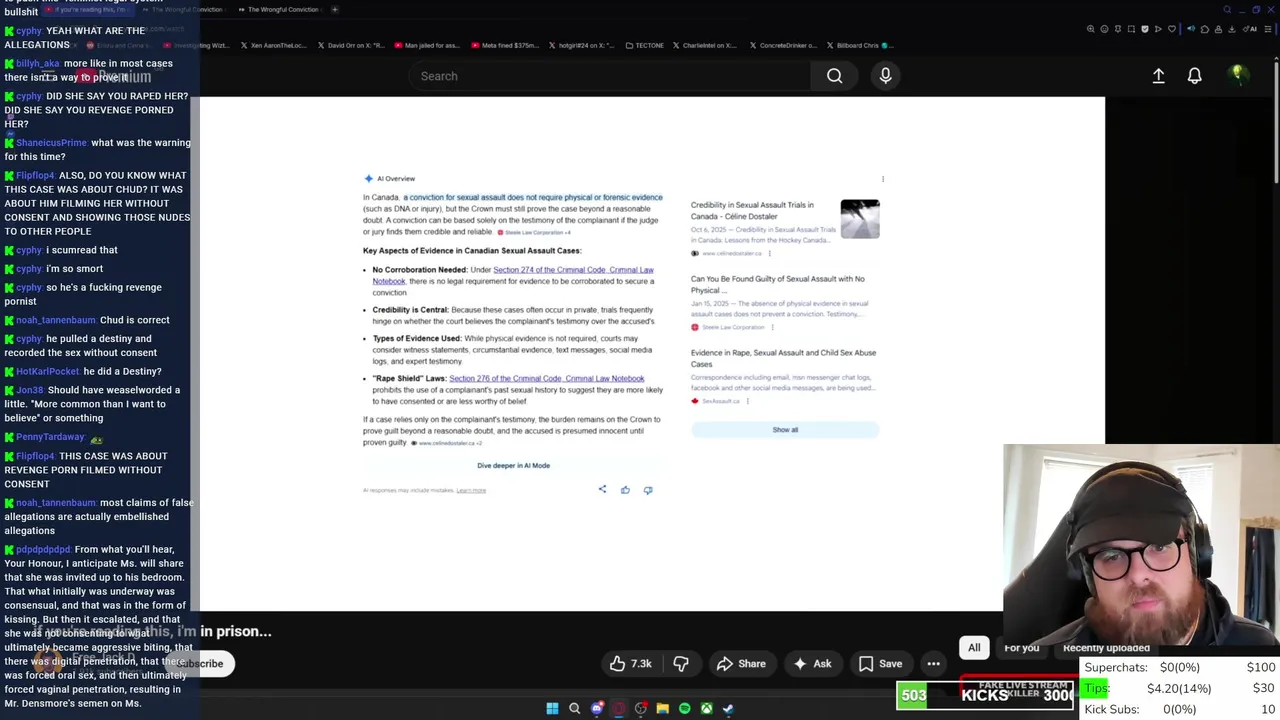The width and height of the screenshot is (1280, 720).
Task: Open Can You Be Found Guilty result
Action: (778, 284)
